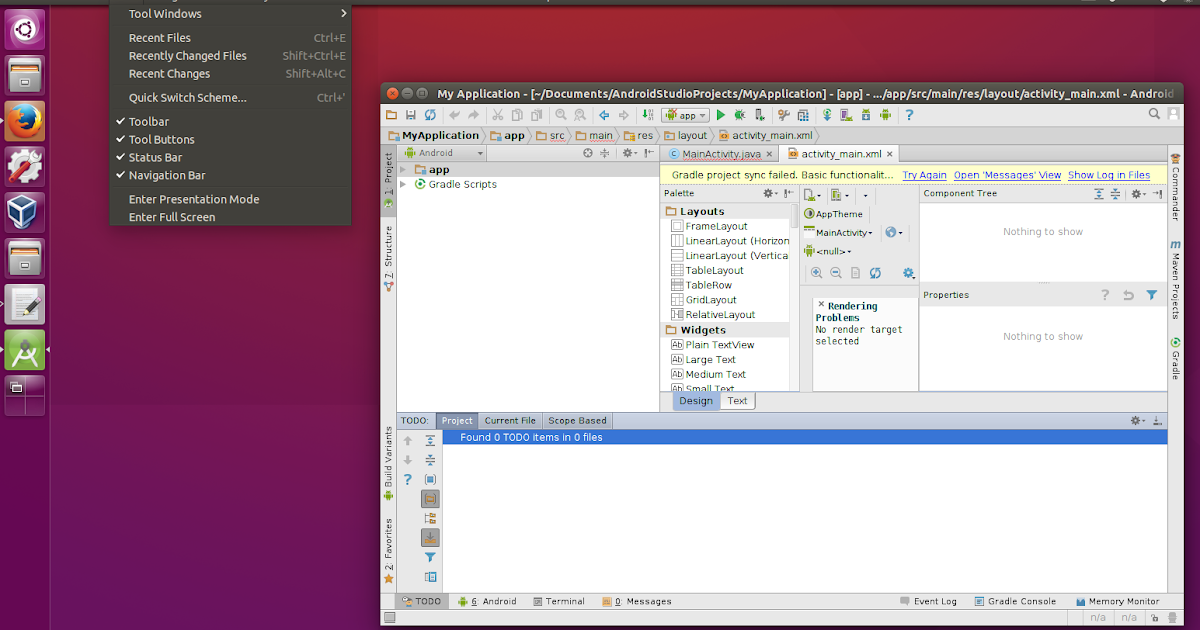Screen dimensions: 1200x630
Task: Open the Android view selector dropdown
Action: 443,153
